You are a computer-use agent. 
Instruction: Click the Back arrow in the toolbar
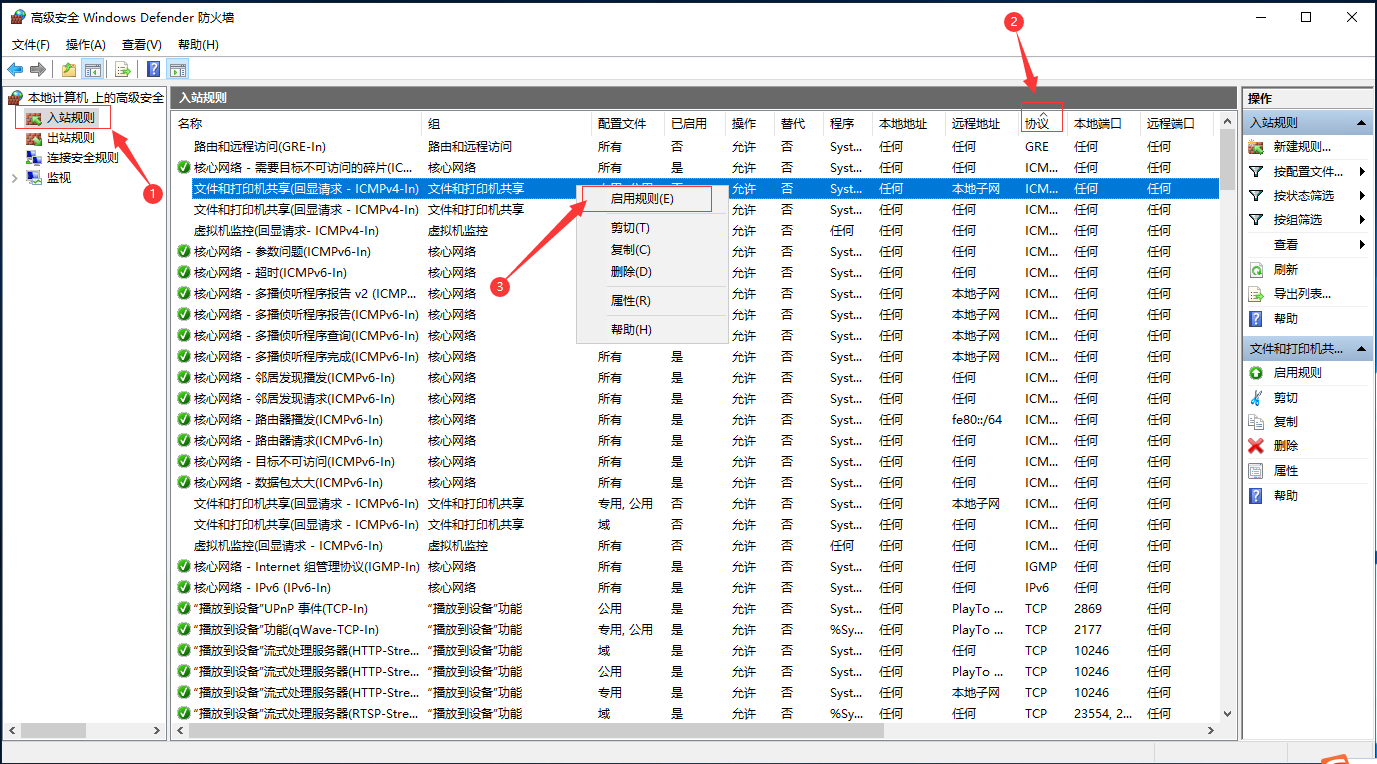pos(15,69)
